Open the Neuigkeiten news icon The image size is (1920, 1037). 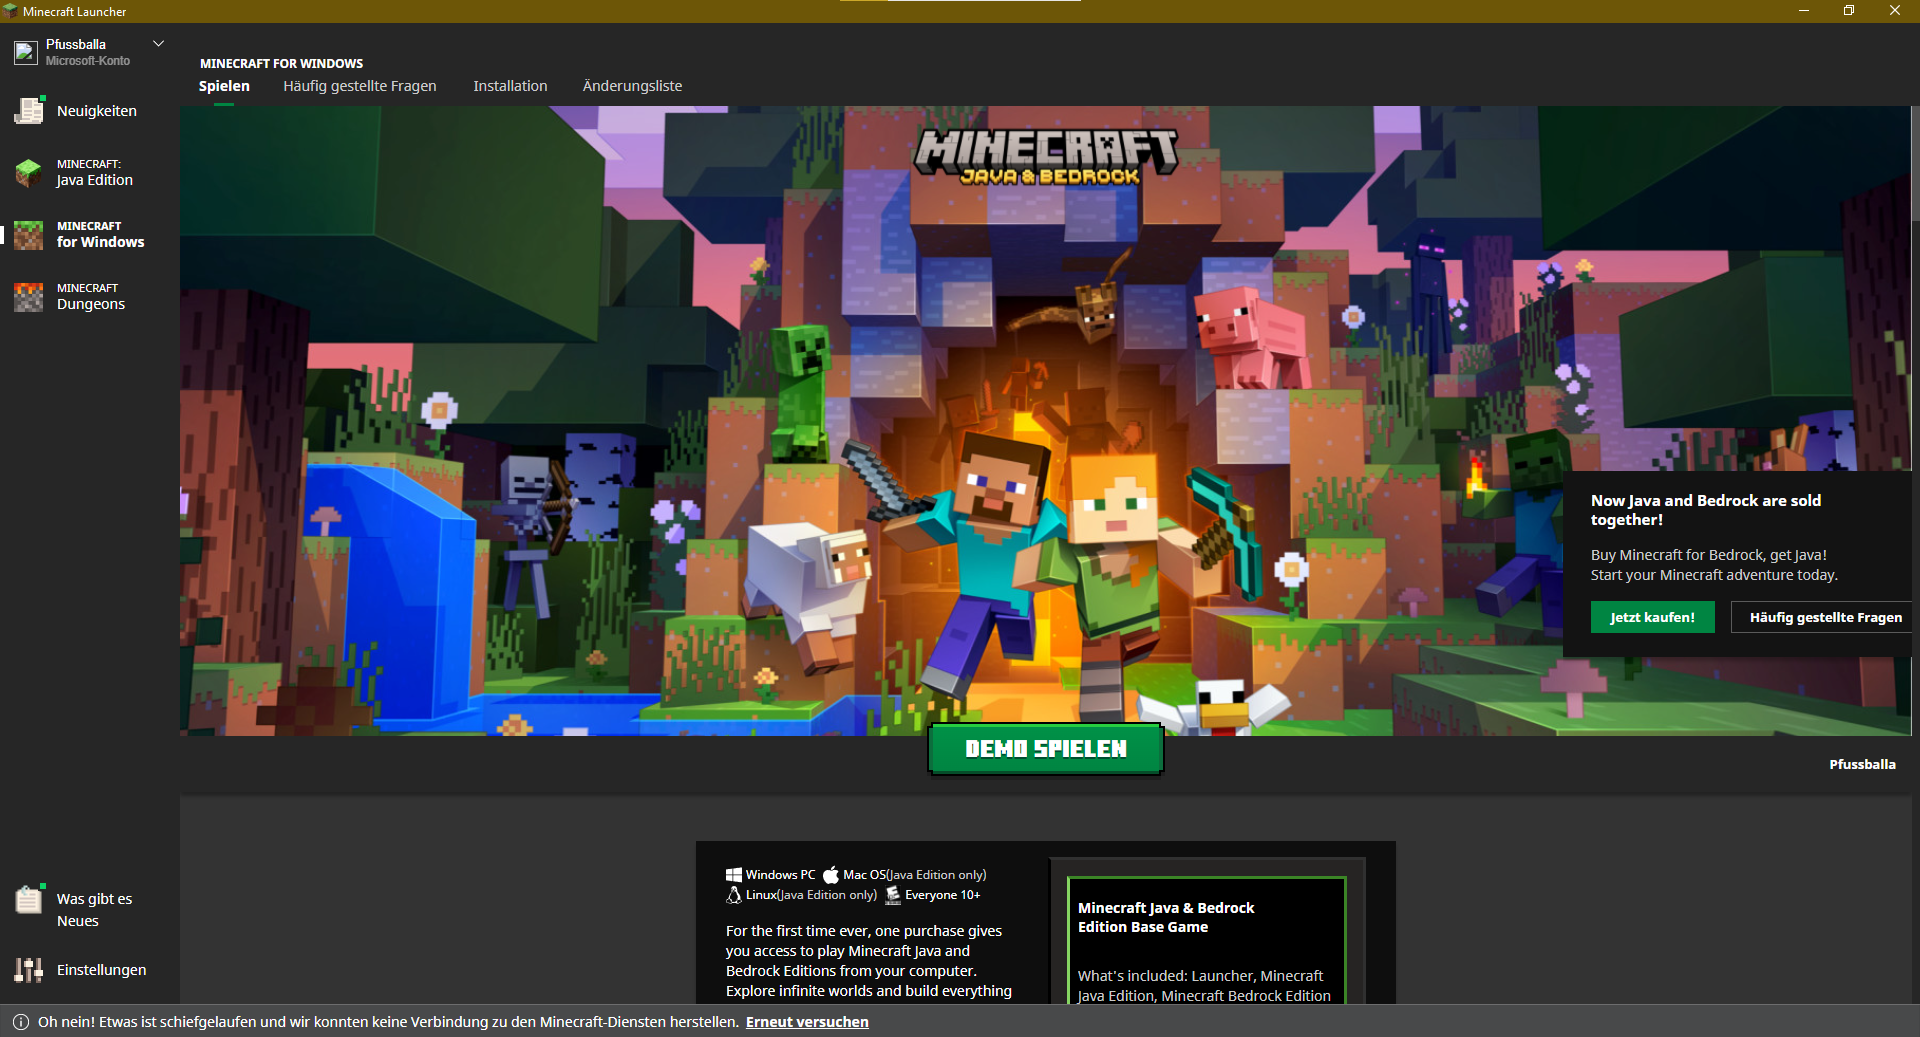(29, 111)
